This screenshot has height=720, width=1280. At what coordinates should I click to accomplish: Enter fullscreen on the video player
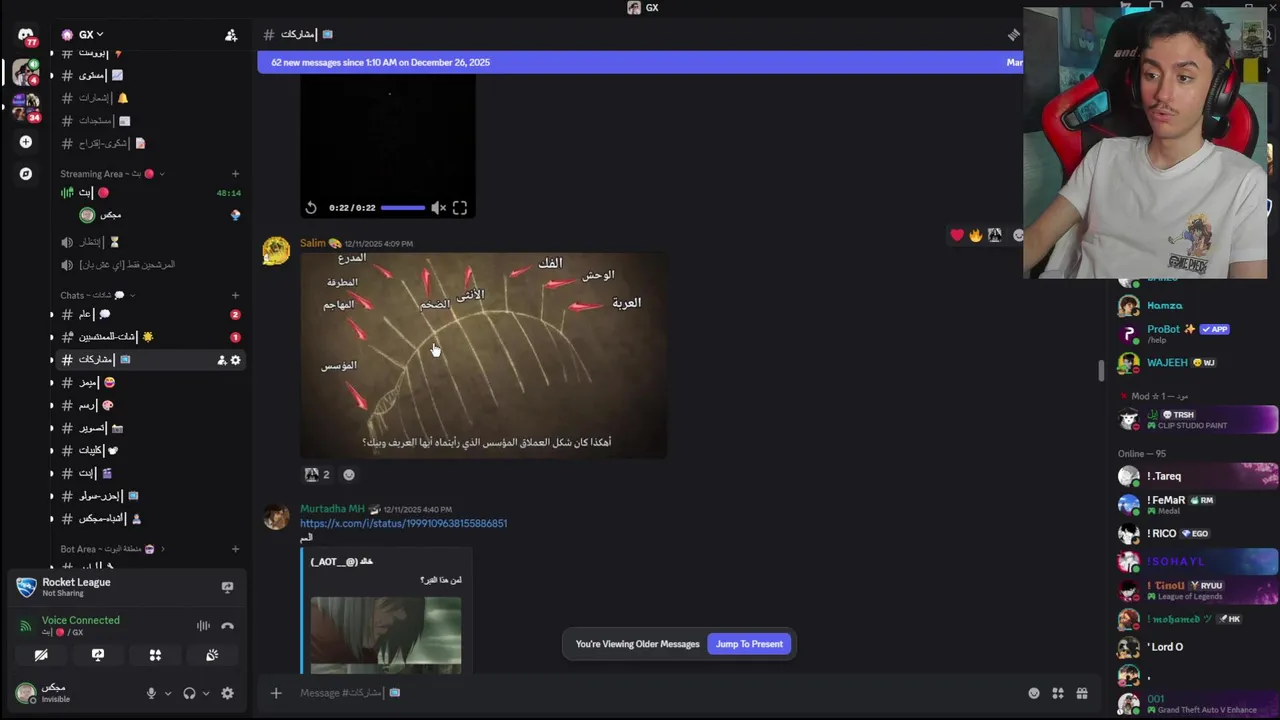pos(460,208)
